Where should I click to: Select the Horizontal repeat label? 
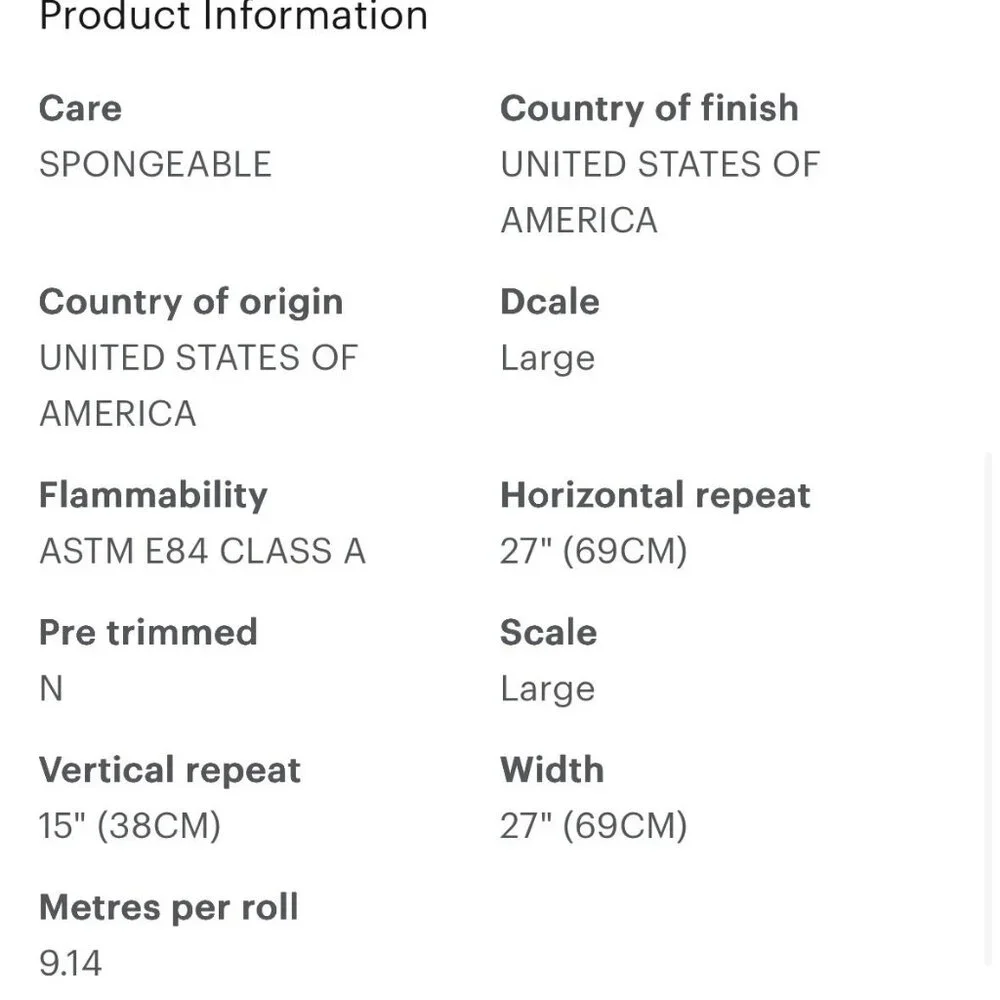click(x=655, y=496)
